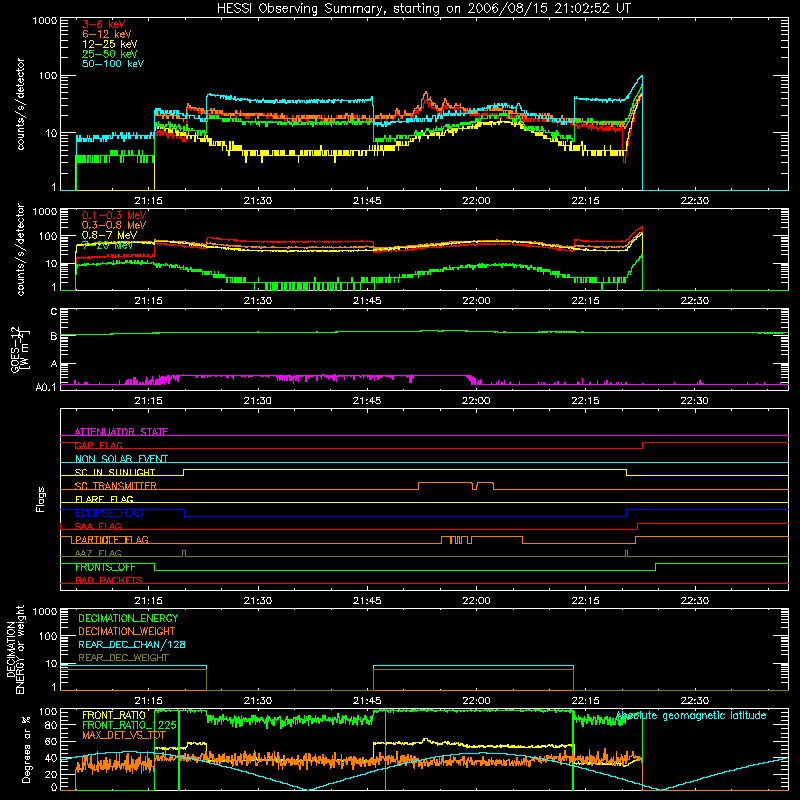
Task: Click the SC_TRANSMITTER flag label
Action: [115, 486]
